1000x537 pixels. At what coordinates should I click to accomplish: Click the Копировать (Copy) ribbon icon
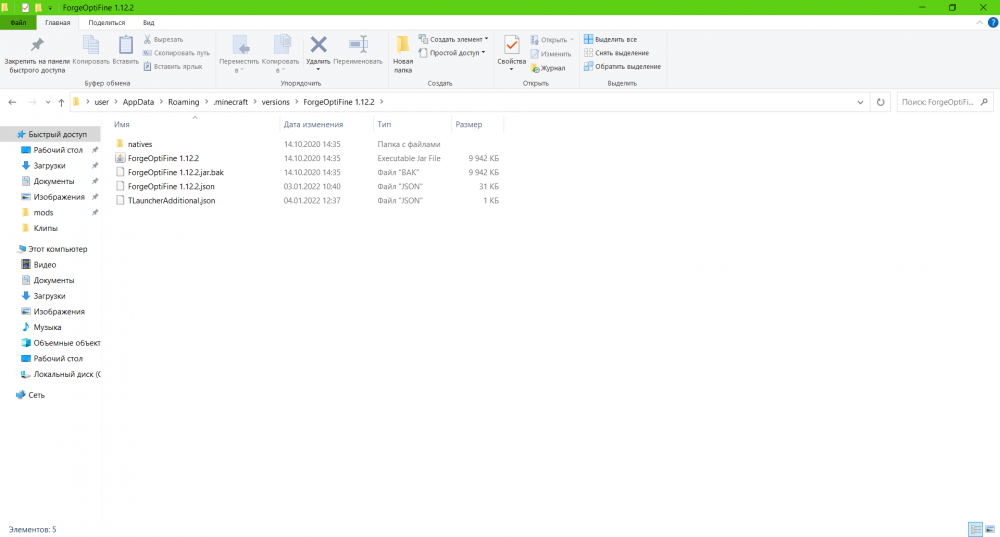(x=91, y=50)
